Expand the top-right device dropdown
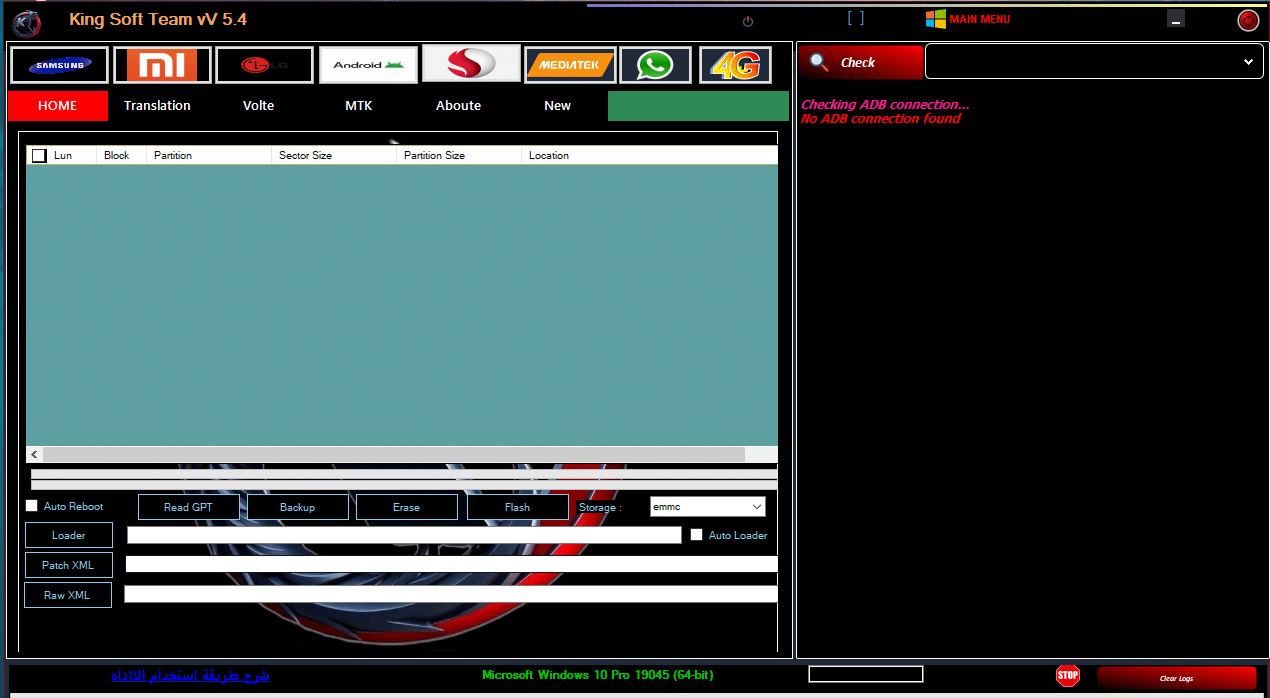This screenshot has width=1270, height=698. pyautogui.click(x=1248, y=60)
